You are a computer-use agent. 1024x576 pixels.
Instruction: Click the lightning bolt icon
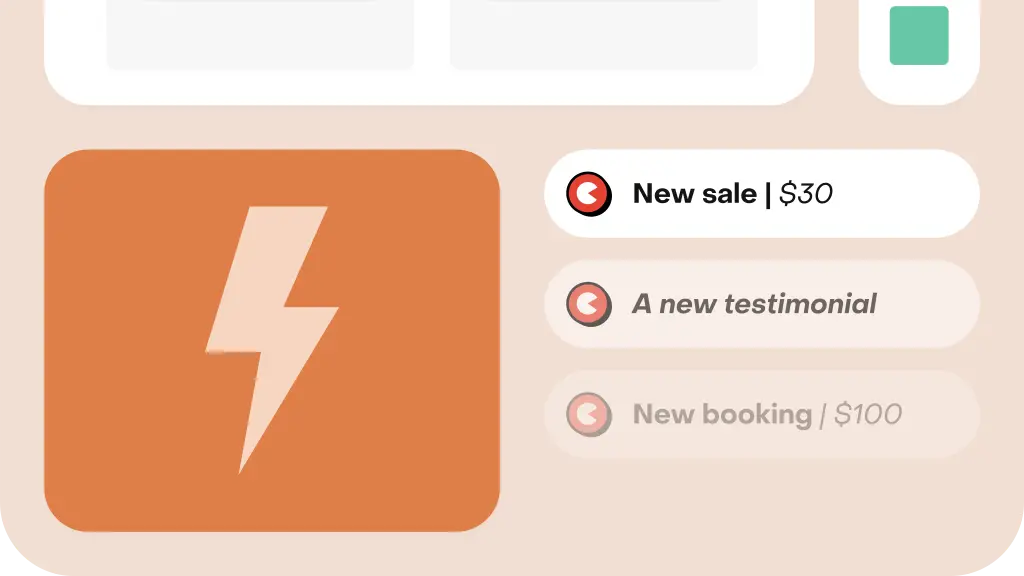click(272, 340)
